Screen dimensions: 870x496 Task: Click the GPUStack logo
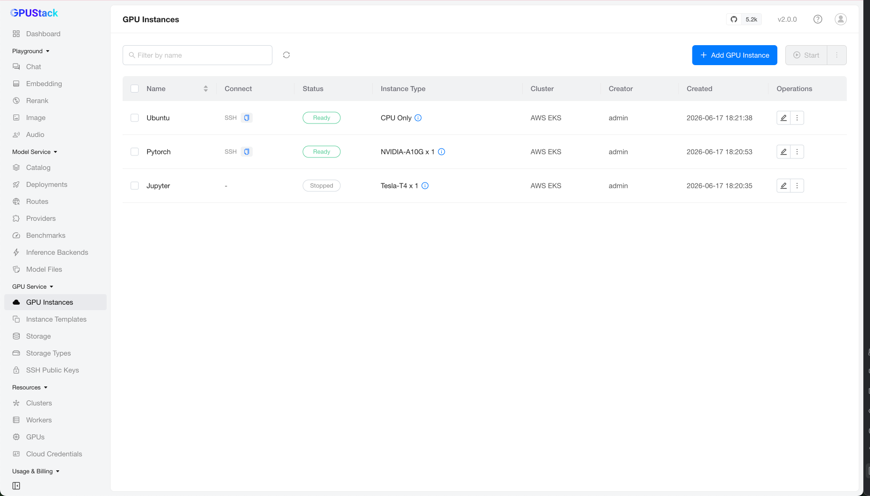point(34,13)
